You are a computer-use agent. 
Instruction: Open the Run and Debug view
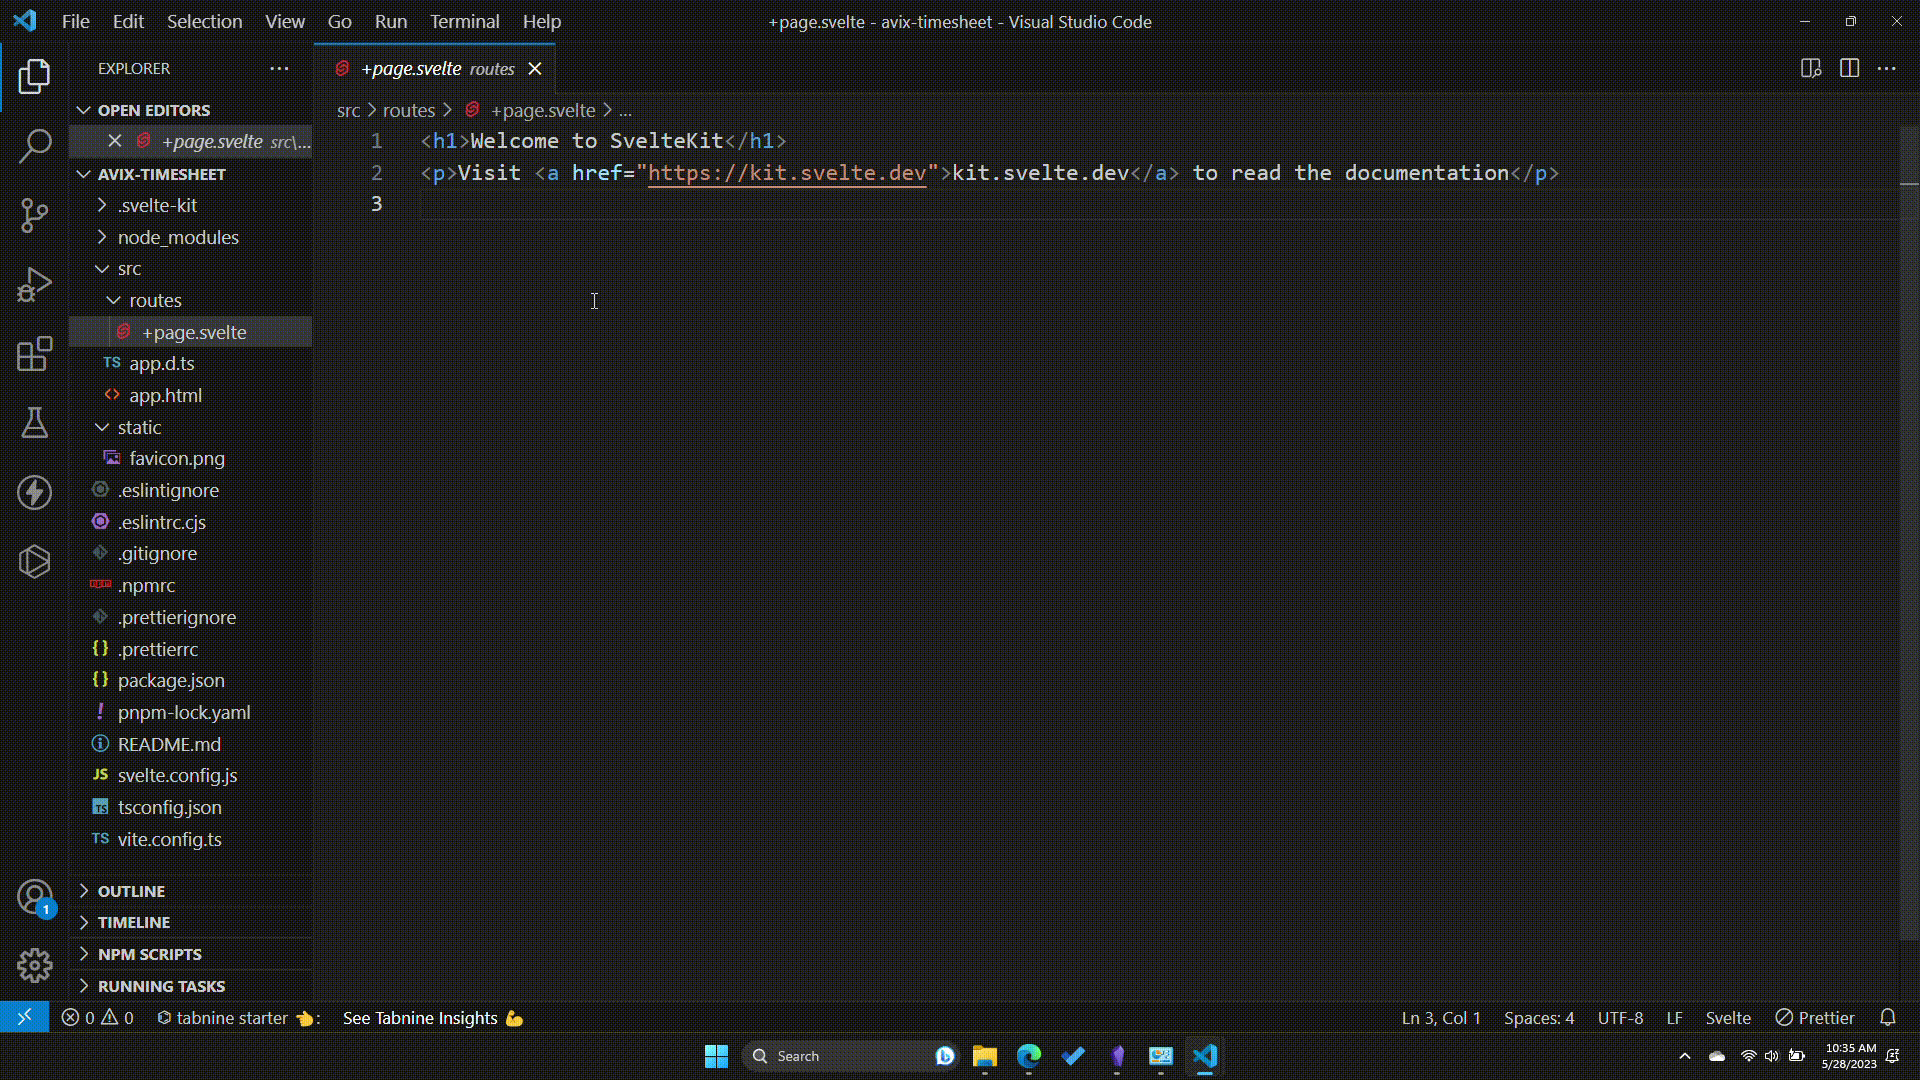pos(35,284)
